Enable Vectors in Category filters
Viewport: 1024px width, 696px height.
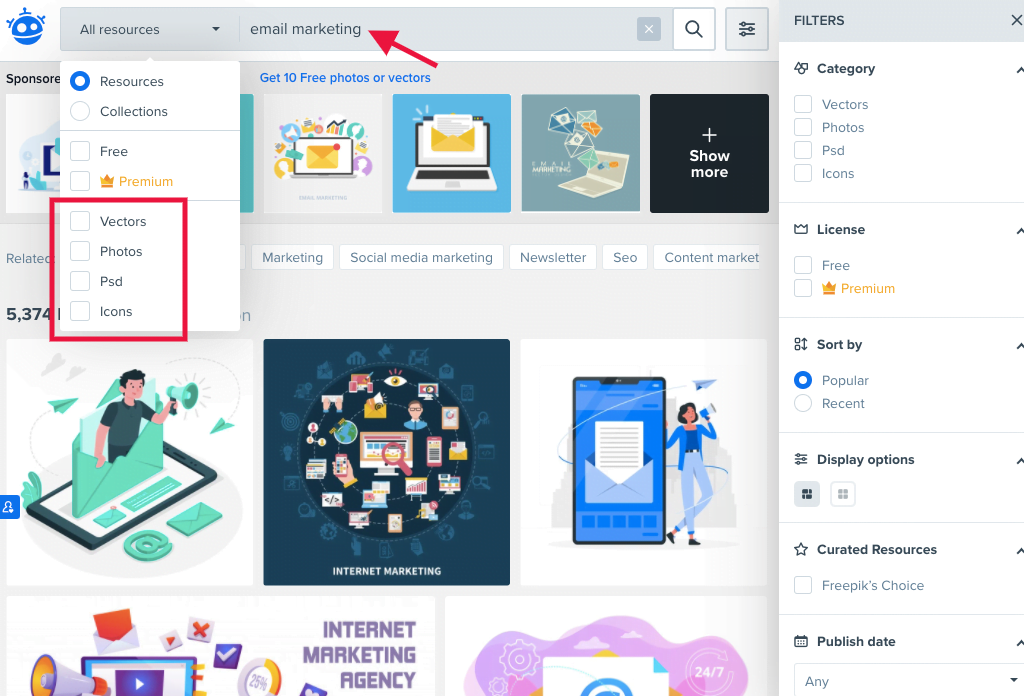coord(803,104)
